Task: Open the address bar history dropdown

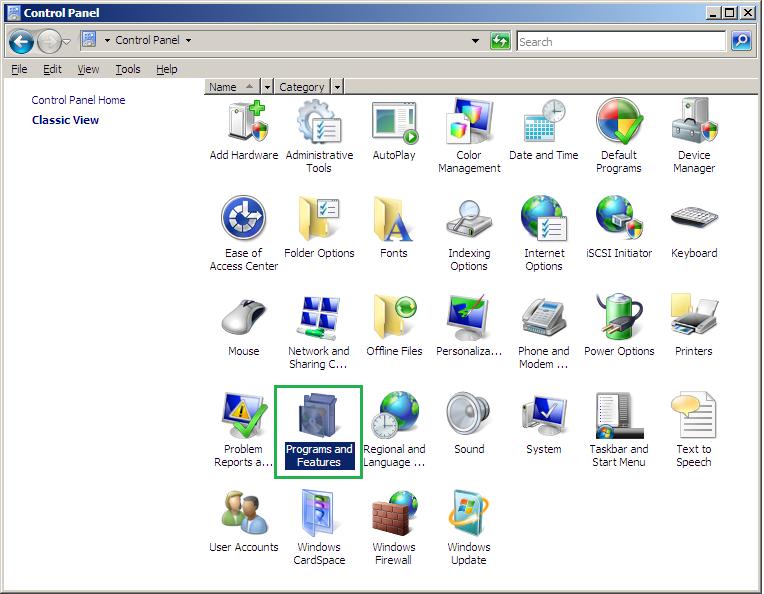Action: pos(475,41)
